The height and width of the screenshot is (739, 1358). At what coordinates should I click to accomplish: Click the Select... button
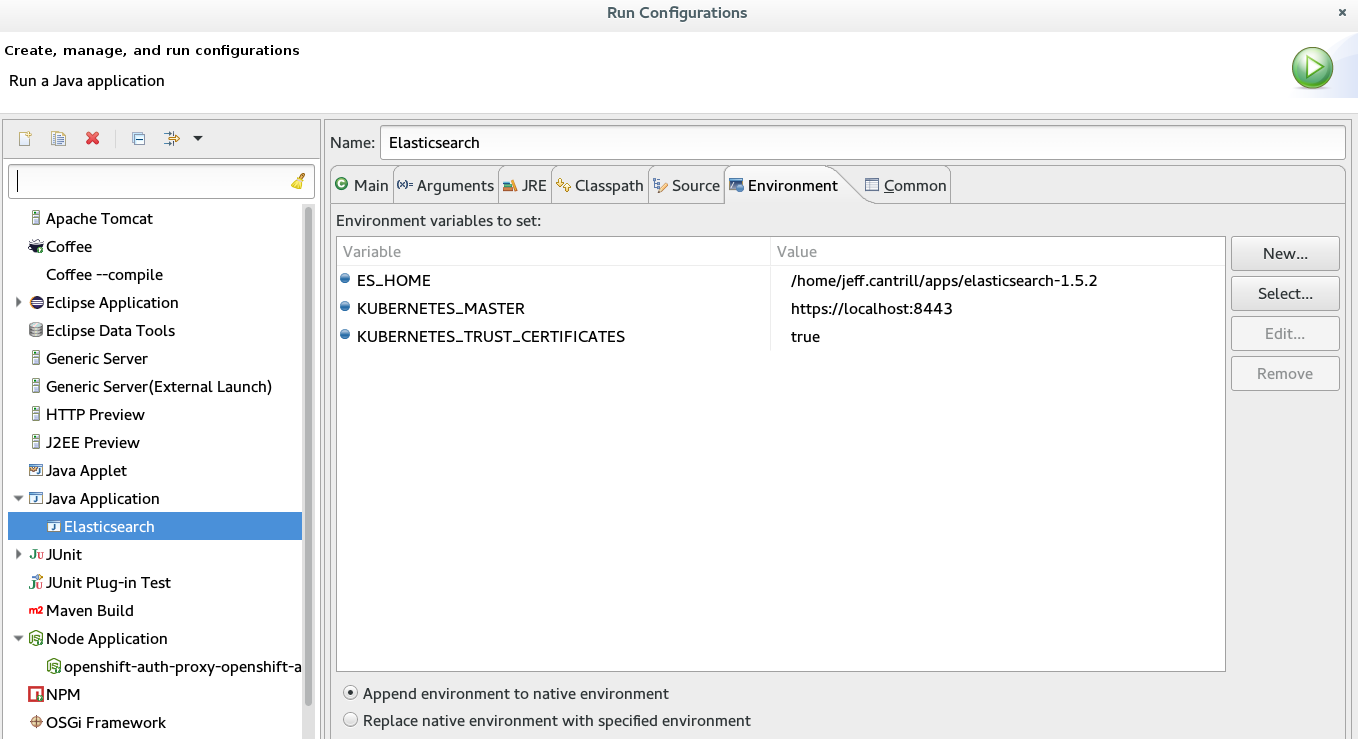(x=1285, y=293)
